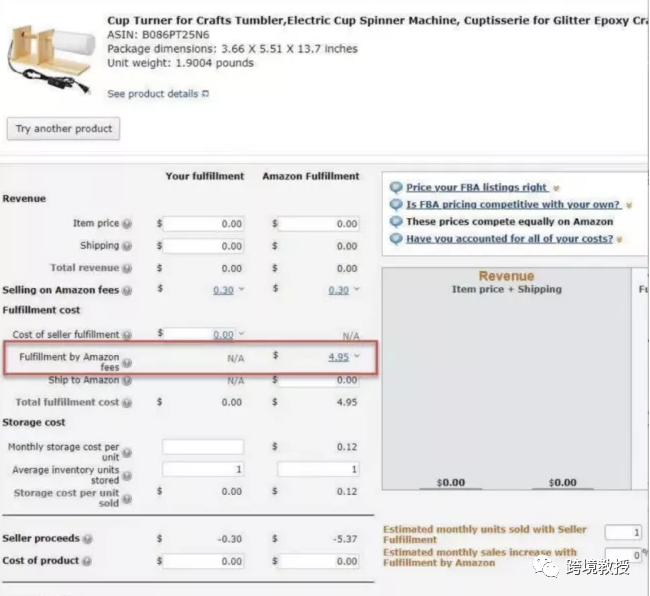Focus Your fulfillment Monthly storage cost field
The height and width of the screenshot is (596, 650).
point(203,447)
